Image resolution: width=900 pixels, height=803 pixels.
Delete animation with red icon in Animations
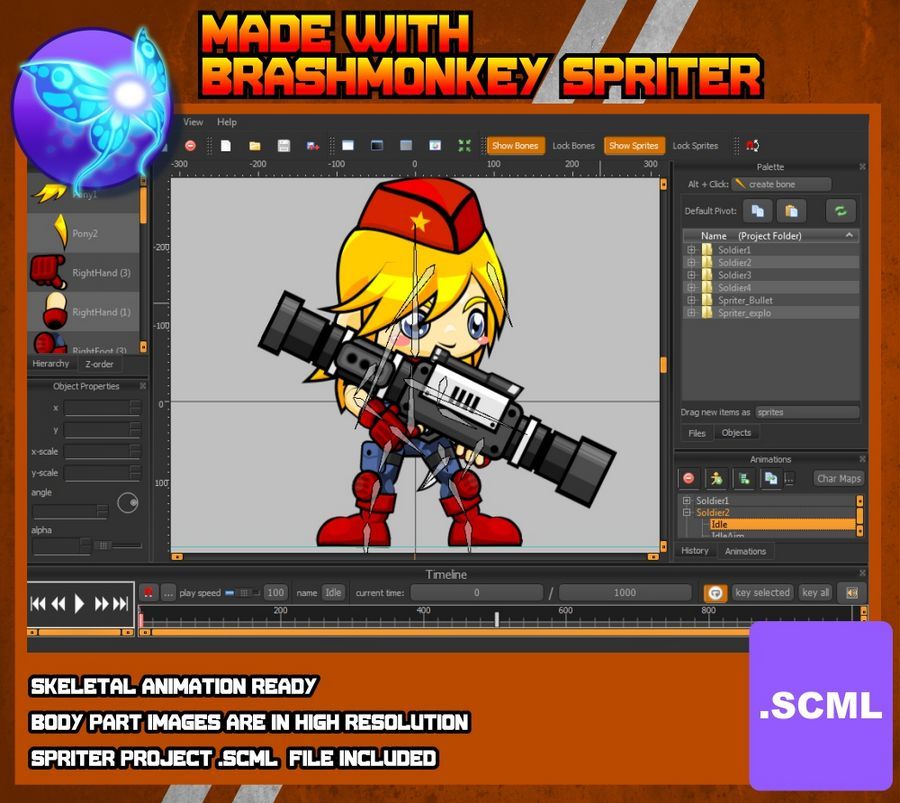689,478
